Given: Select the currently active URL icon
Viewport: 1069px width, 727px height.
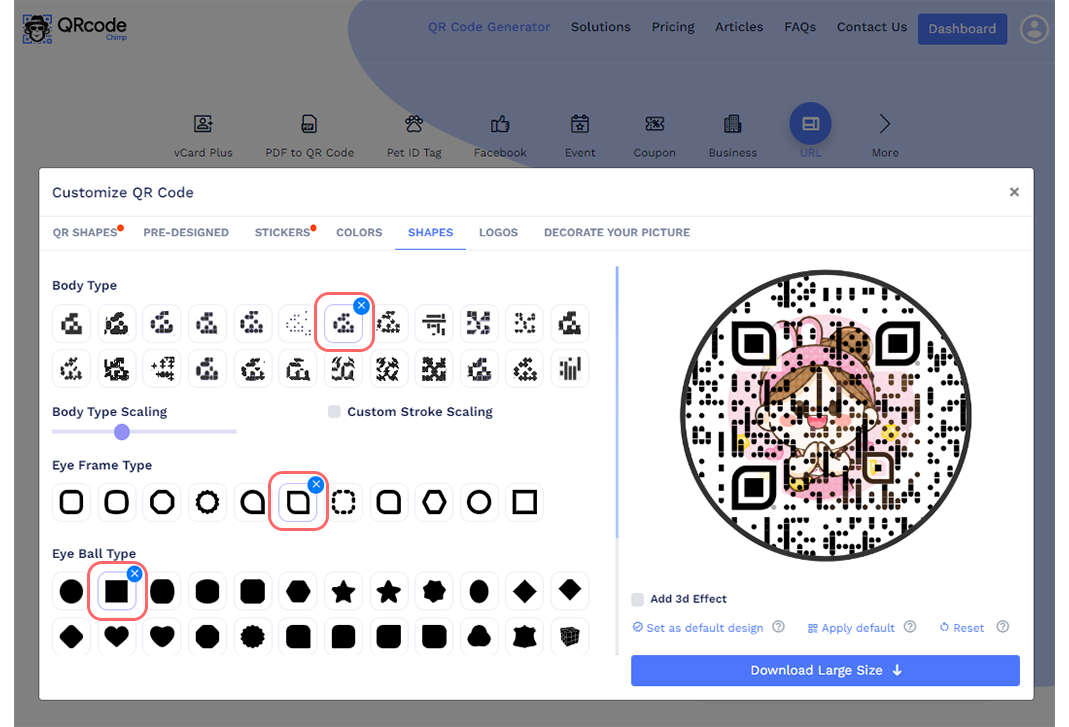Looking at the screenshot, I should pos(810,122).
